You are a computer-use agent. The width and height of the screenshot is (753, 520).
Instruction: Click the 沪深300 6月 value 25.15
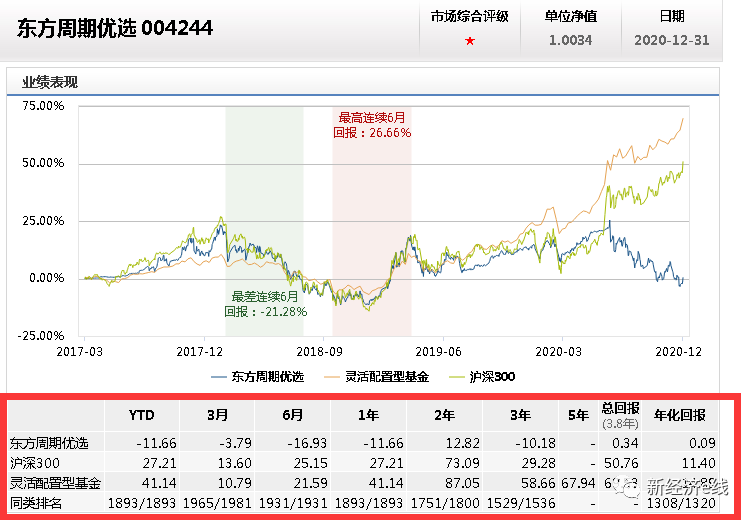coord(311,463)
